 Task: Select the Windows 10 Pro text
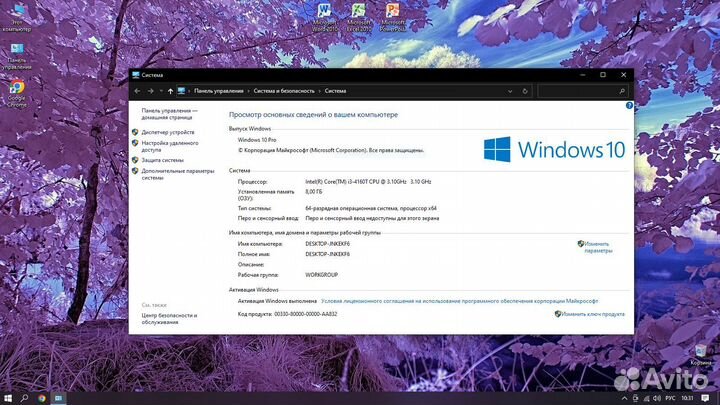click(x=257, y=140)
